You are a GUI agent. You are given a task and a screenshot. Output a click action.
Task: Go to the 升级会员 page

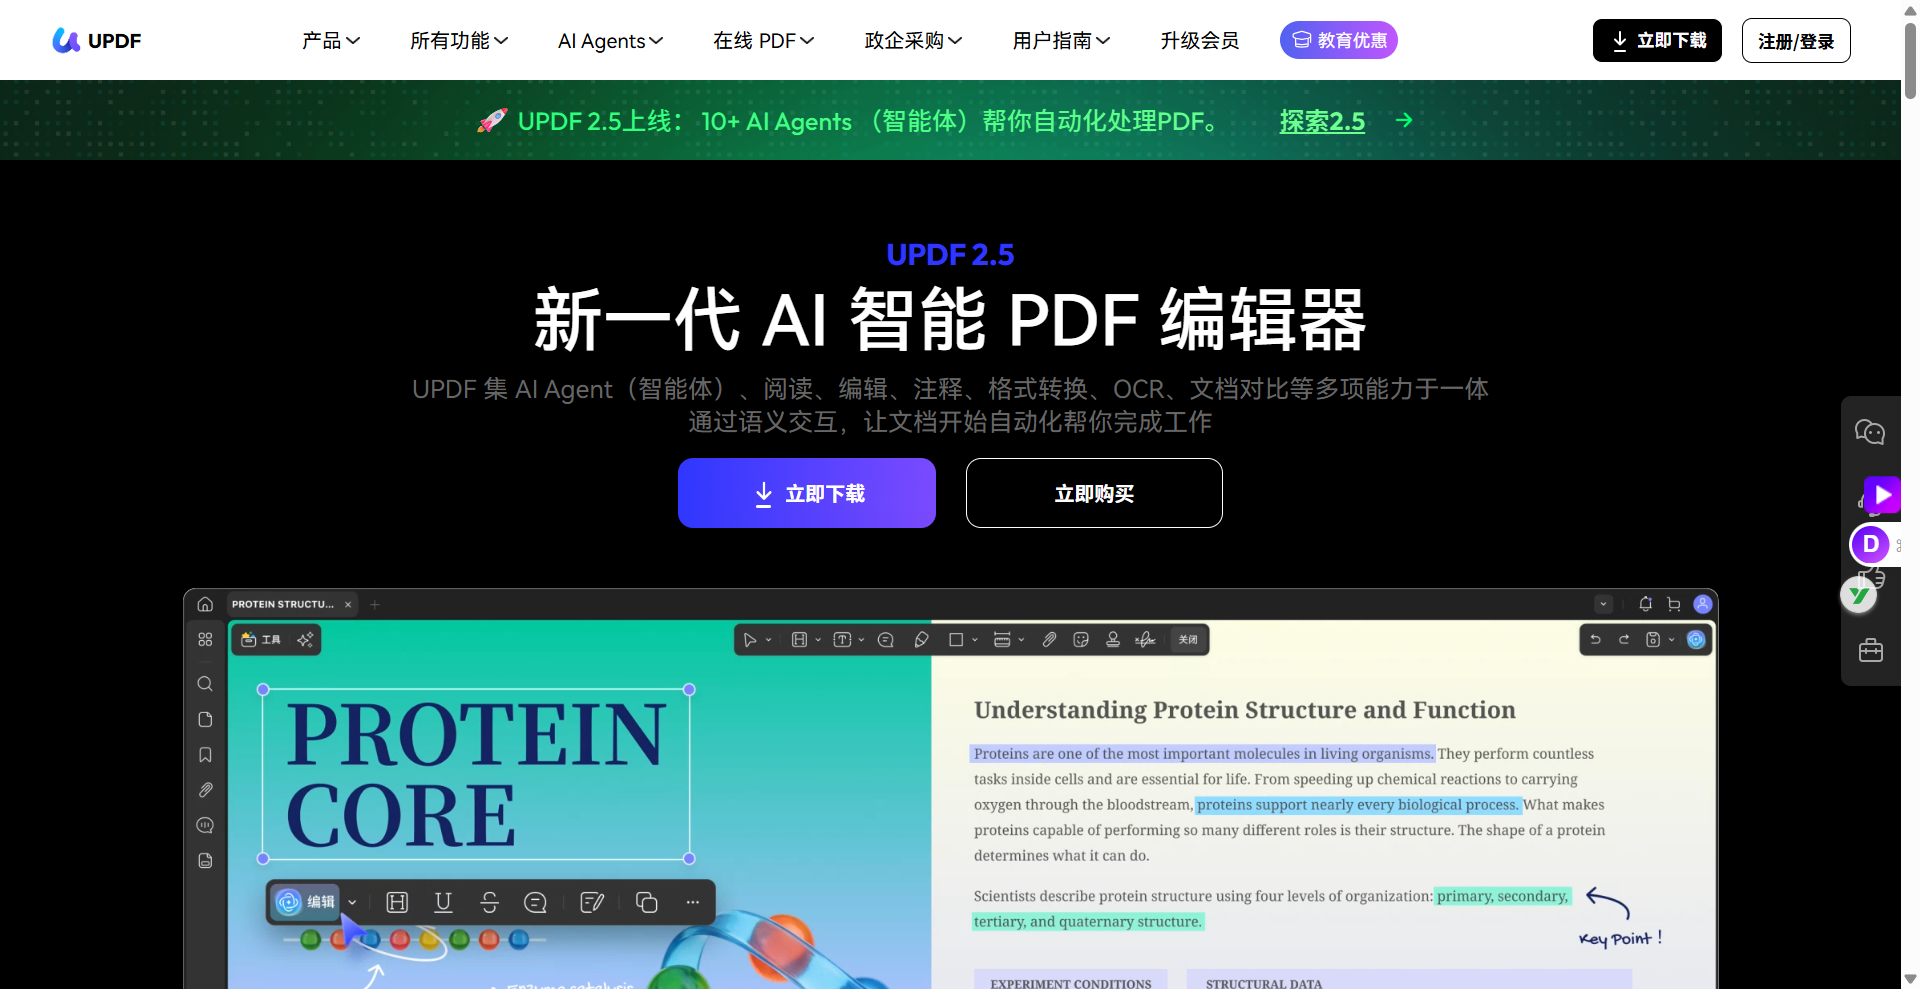click(x=1200, y=40)
